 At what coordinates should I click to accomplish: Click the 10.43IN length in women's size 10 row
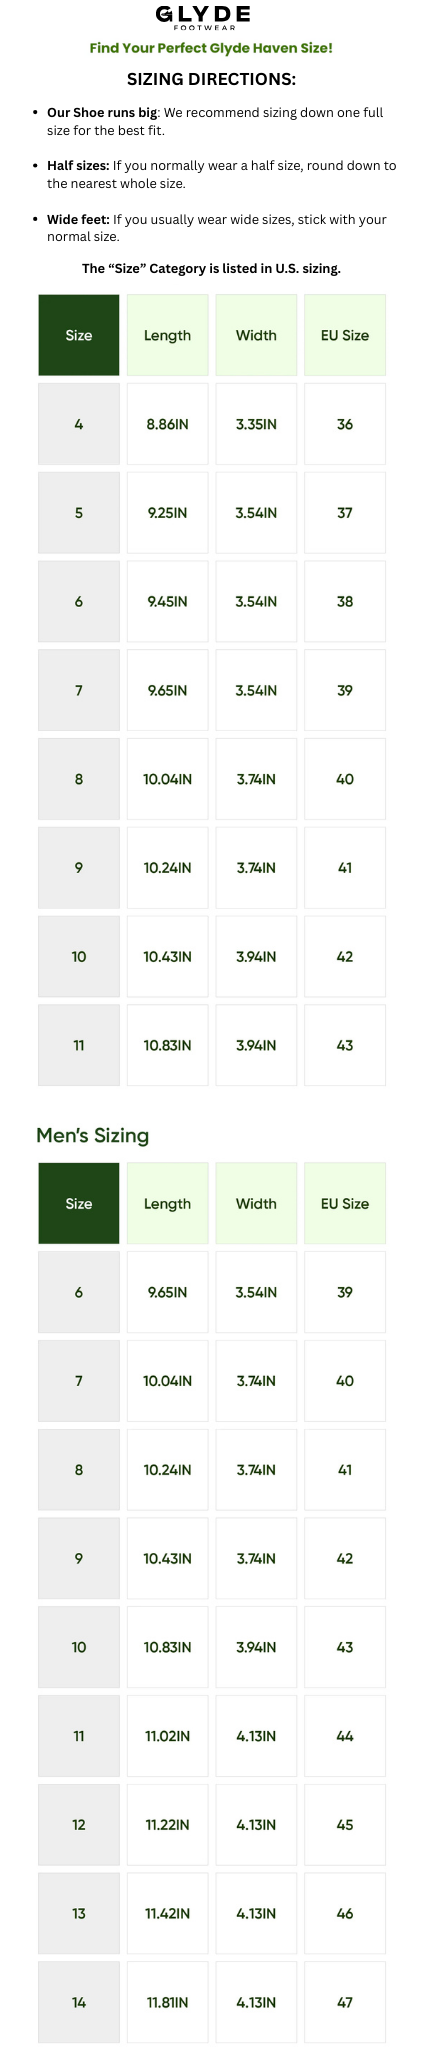tap(167, 957)
